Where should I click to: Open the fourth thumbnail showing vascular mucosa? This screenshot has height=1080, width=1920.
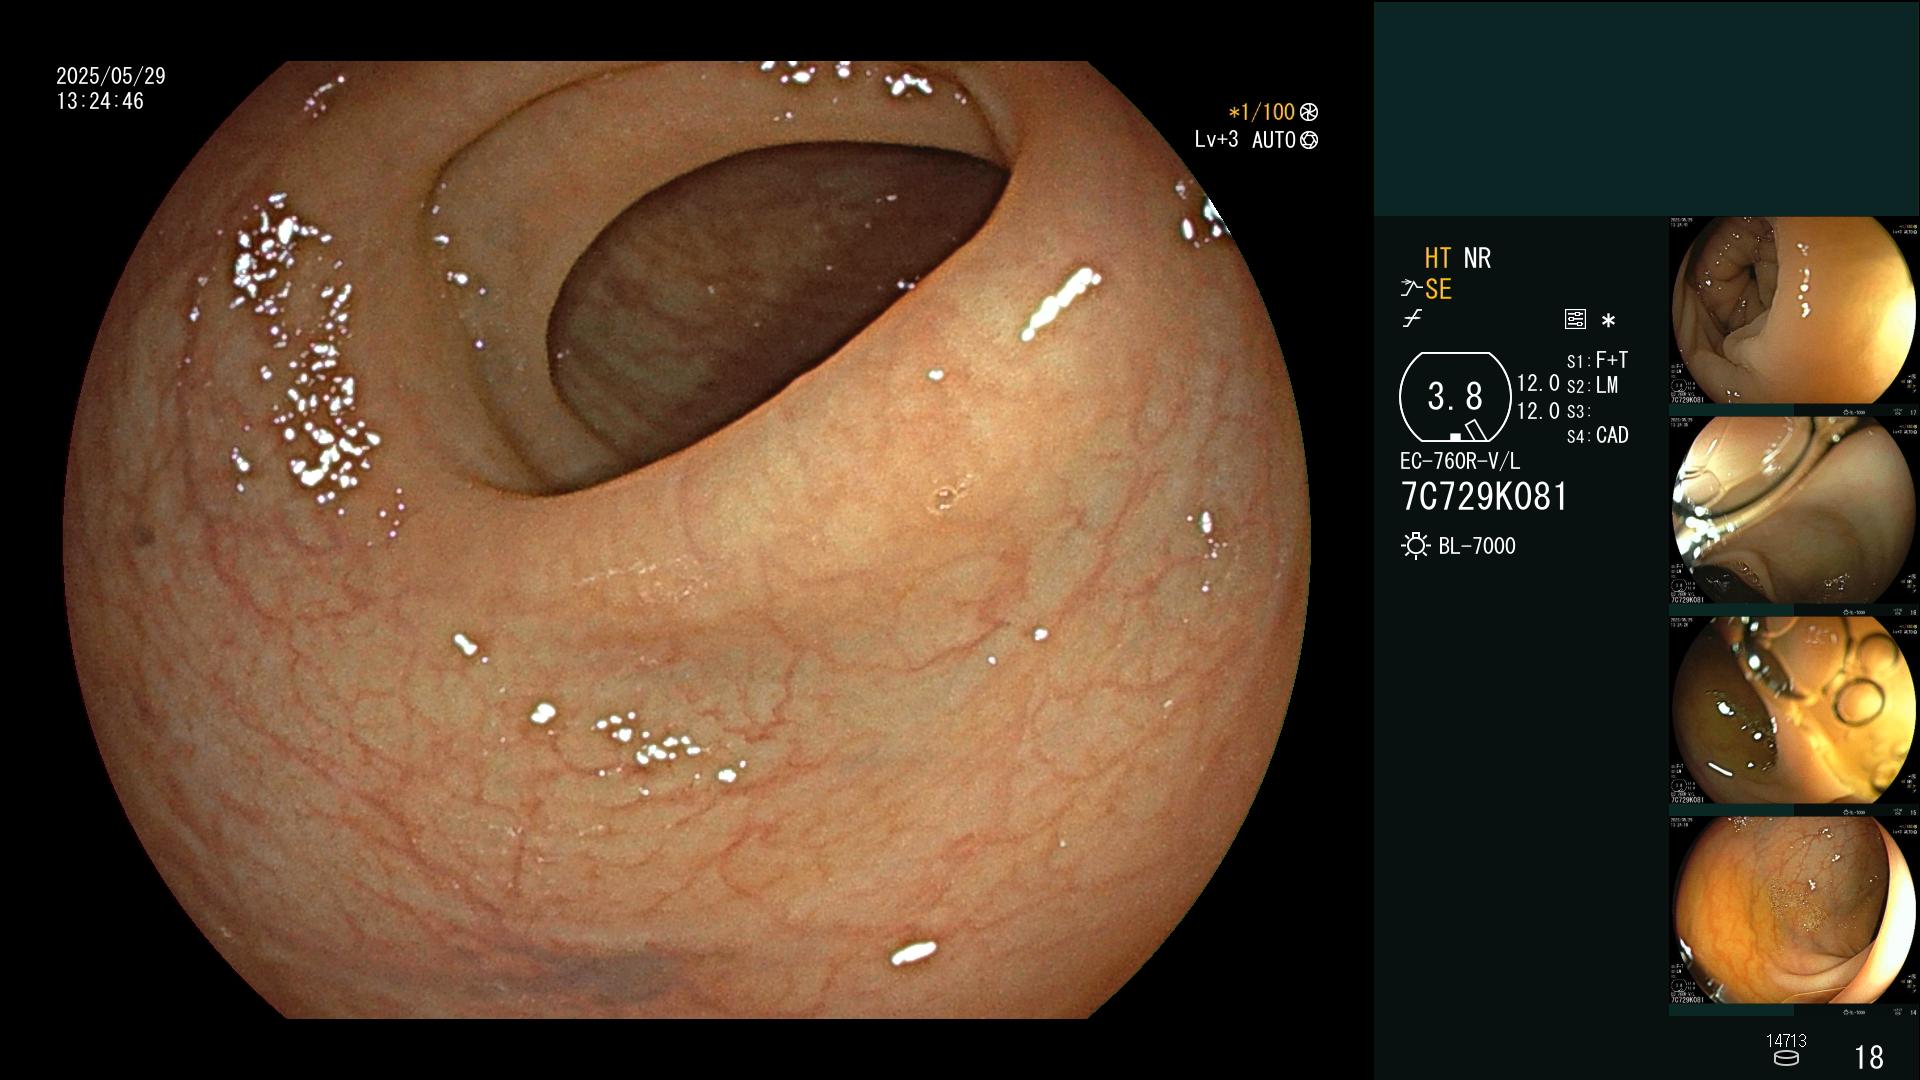(1794, 911)
